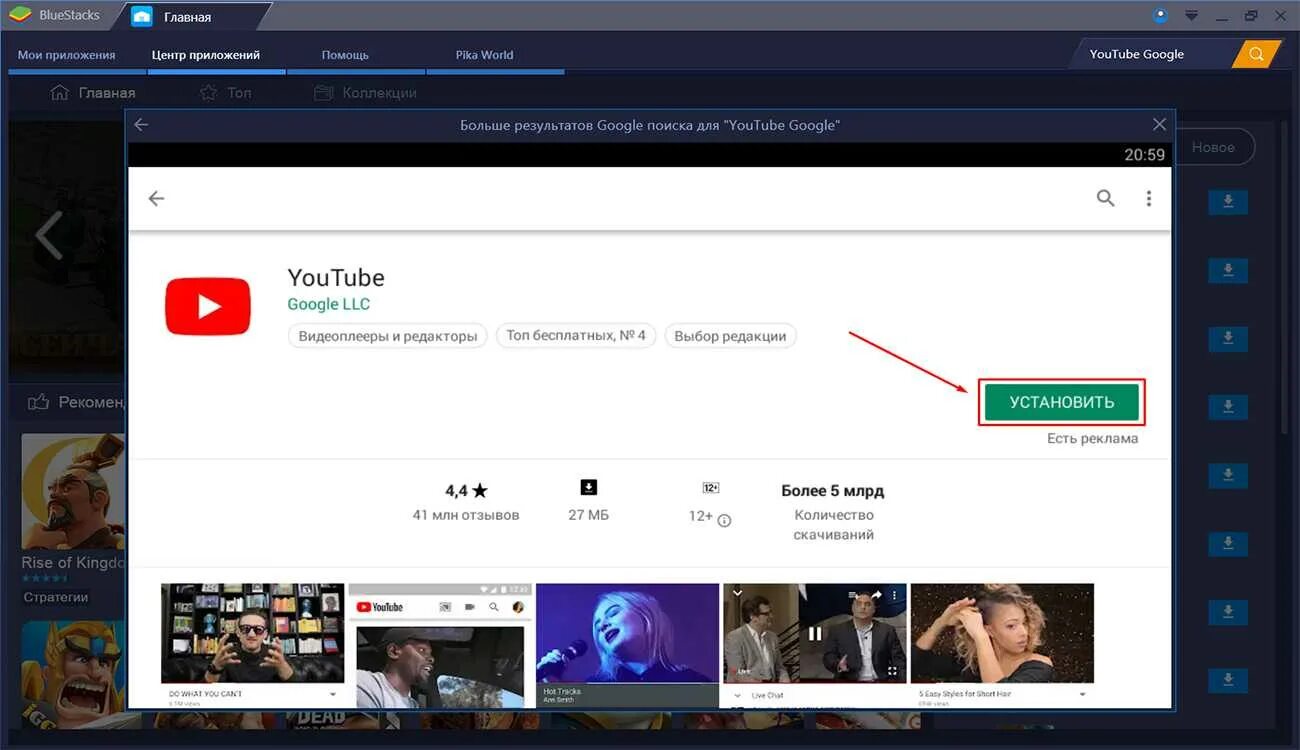Click the Rise of Kingdoms game thumbnail
The image size is (1300, 750).
point(73,490)
